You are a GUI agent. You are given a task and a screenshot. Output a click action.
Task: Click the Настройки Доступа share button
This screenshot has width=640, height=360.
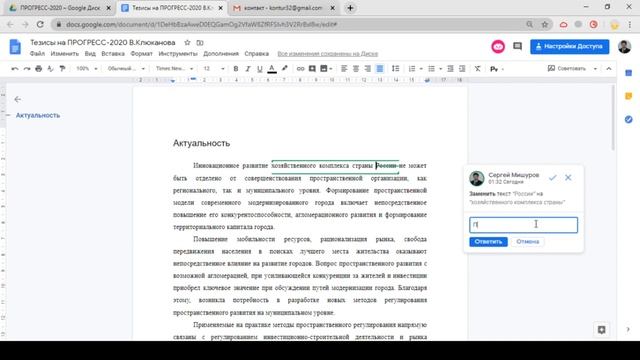tap(569, 47)
